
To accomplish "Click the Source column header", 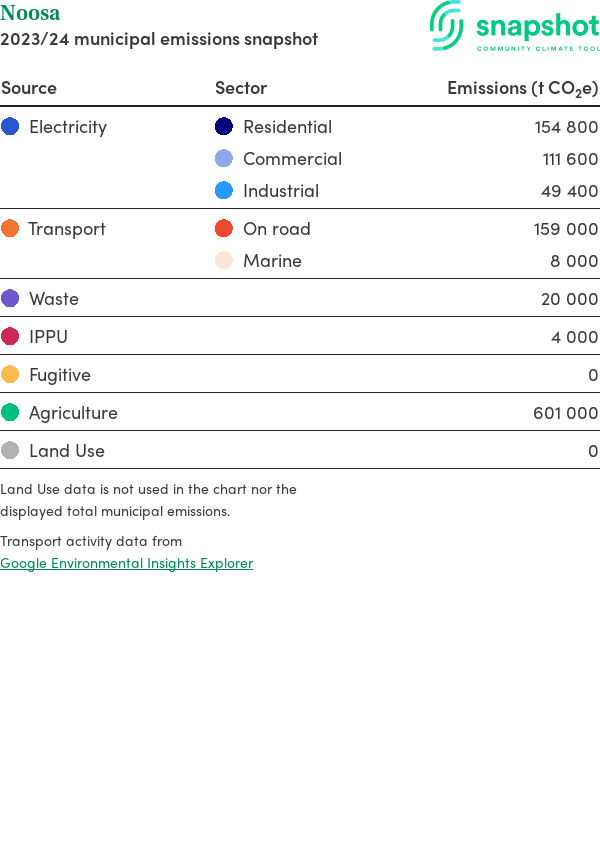I will [29, 88].
